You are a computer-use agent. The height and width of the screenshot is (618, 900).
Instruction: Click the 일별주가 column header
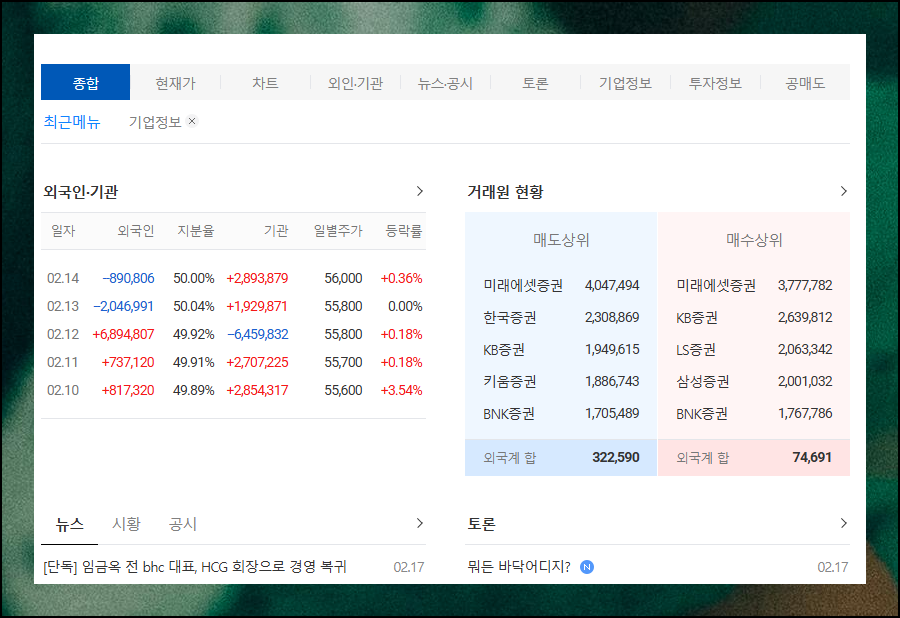tap(338, 231)
